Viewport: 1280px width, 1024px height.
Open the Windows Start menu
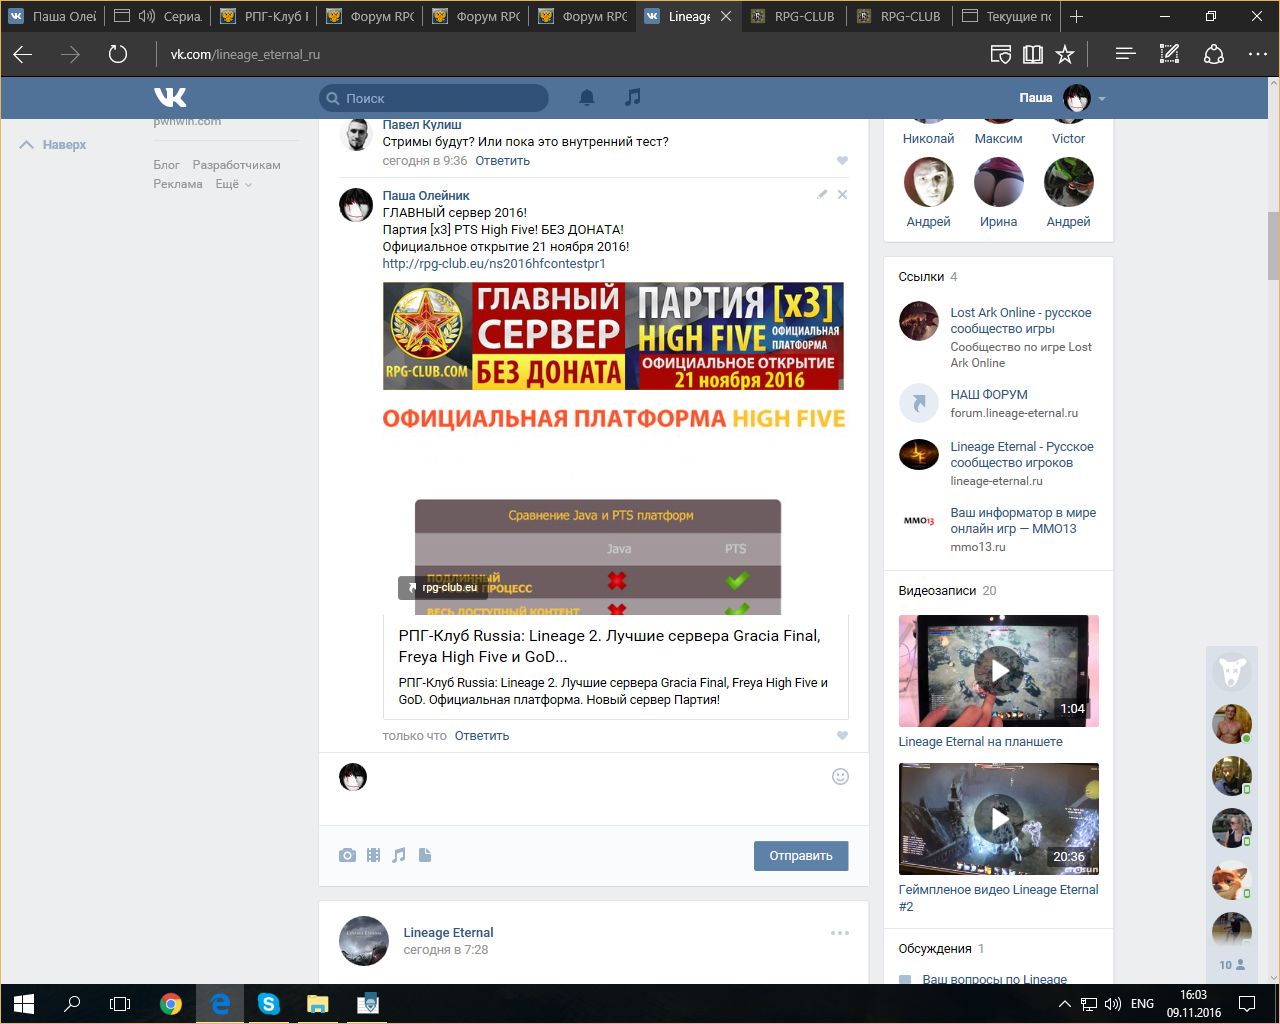(24, 1003)
